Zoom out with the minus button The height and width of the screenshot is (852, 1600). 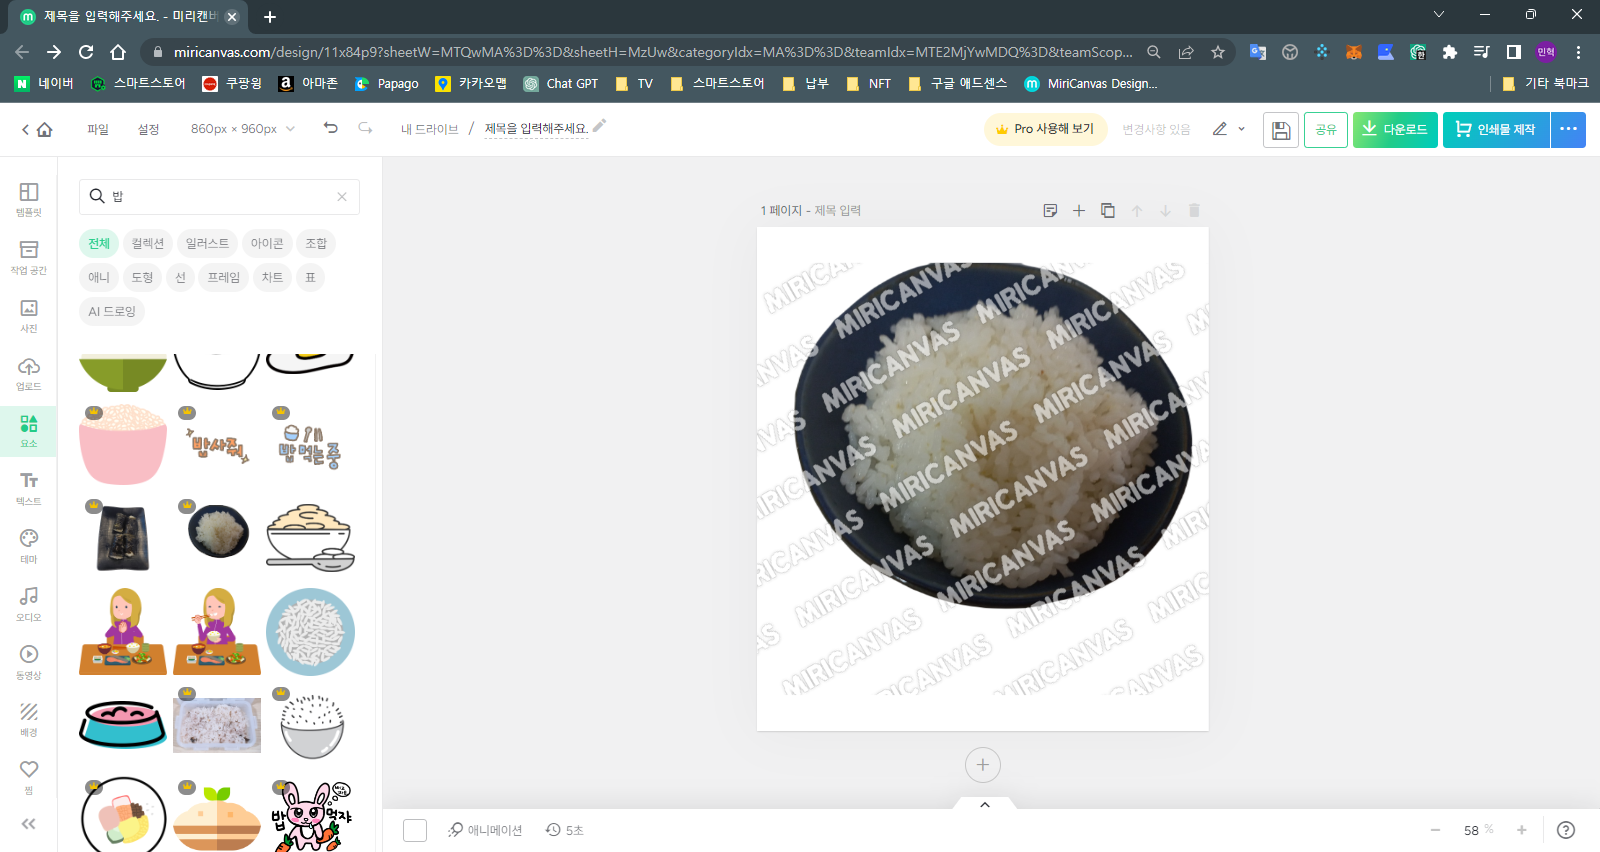coord(1435,830)
